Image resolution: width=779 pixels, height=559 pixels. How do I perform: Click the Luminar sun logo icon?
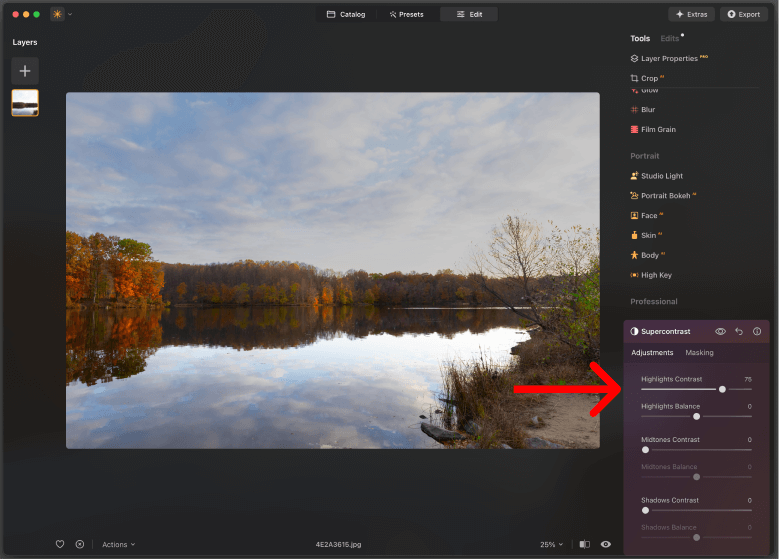coord(58,14)
